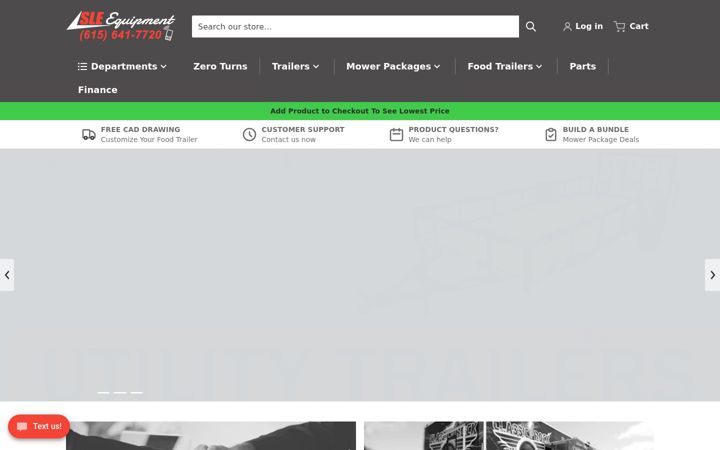Click the Contact us now link

(288, 140)
